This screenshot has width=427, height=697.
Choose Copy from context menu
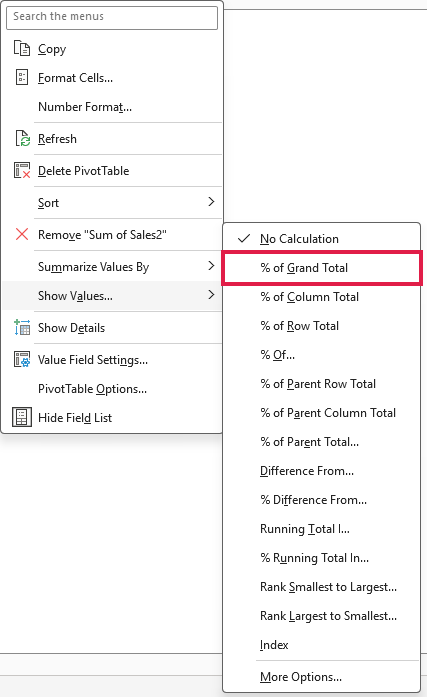tap(112, 48)
